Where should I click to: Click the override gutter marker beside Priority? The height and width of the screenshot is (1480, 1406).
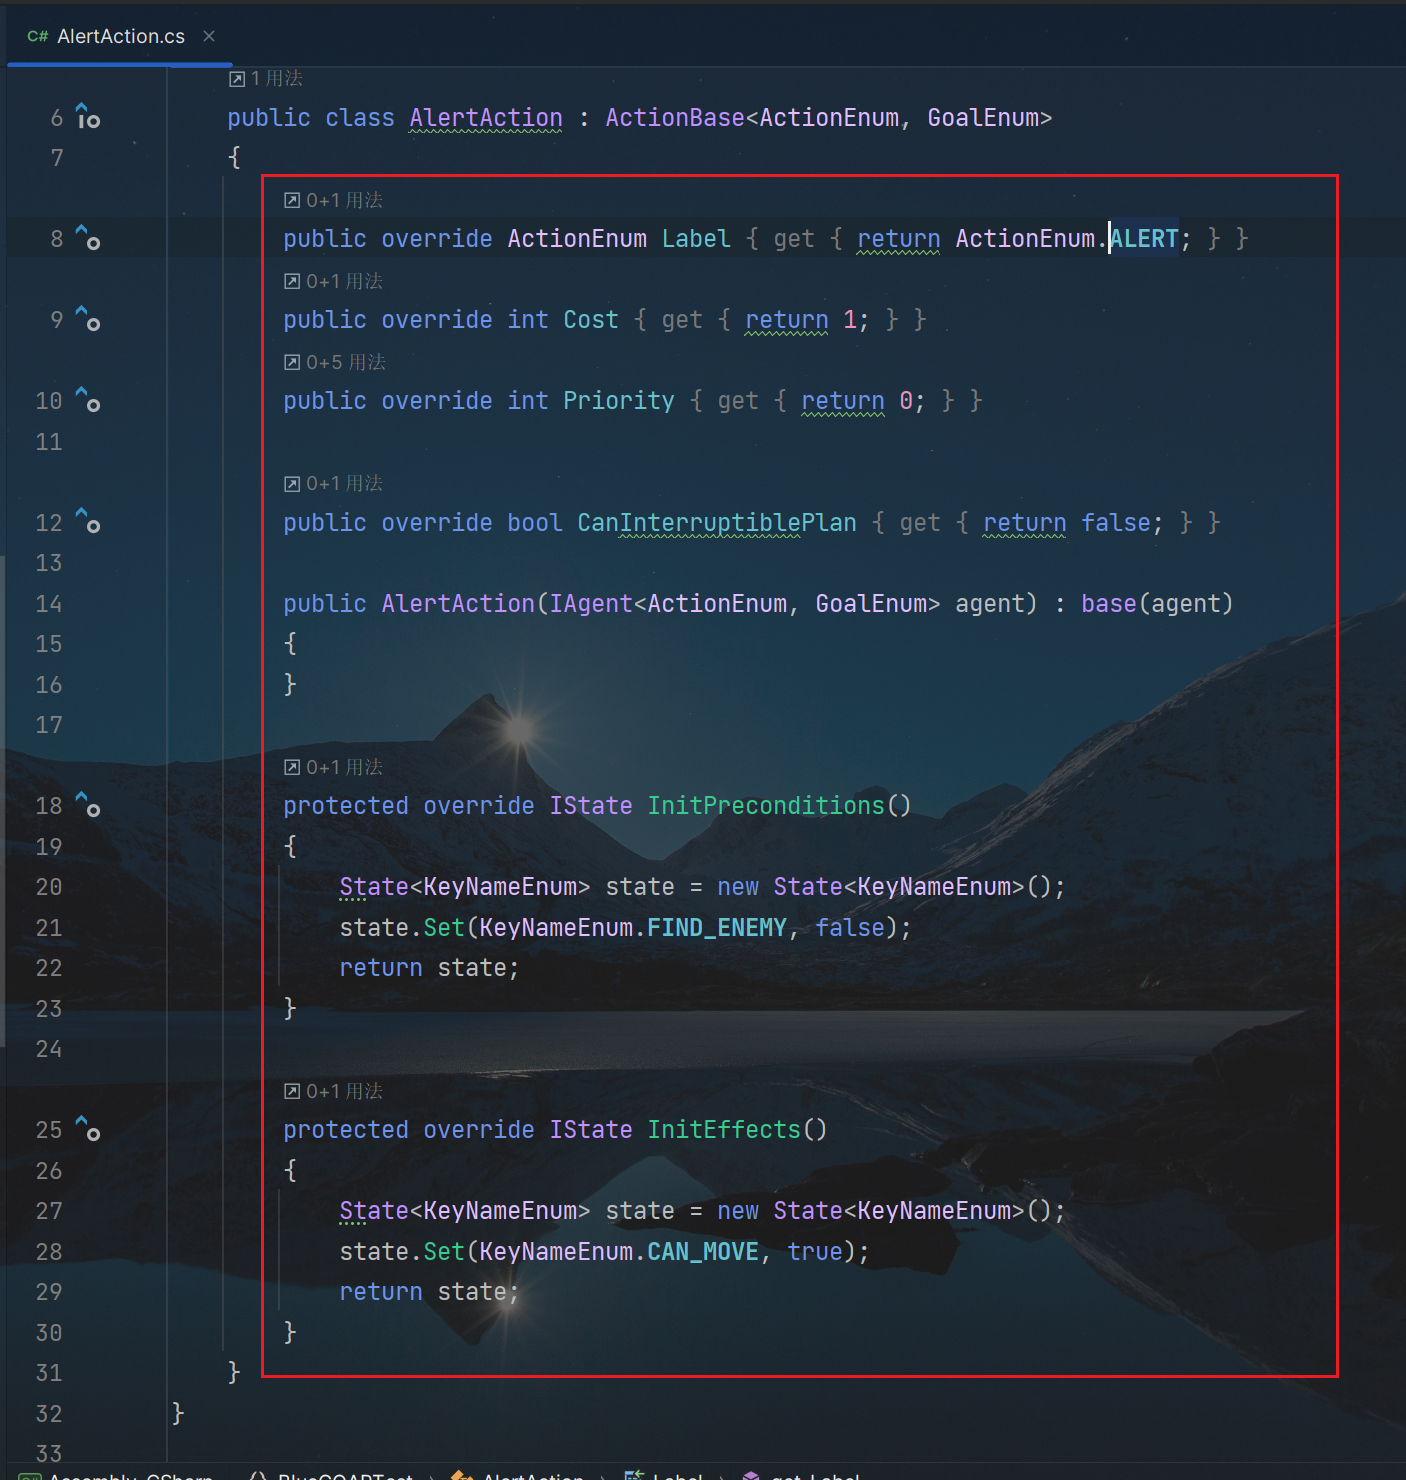(88, 400)
